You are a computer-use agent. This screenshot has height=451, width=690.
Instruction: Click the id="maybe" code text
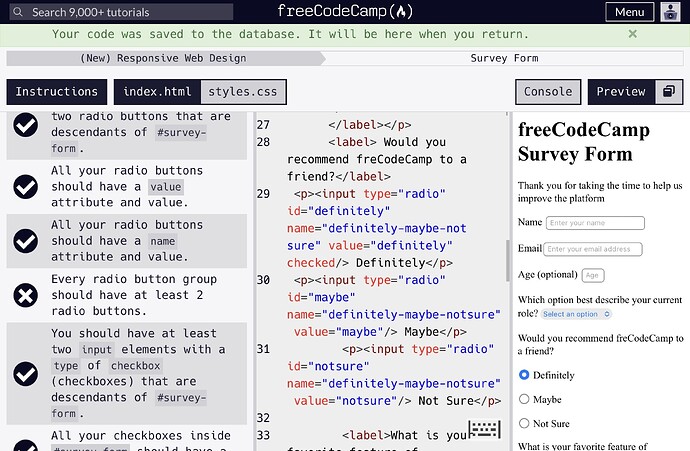tap(321, 297)
